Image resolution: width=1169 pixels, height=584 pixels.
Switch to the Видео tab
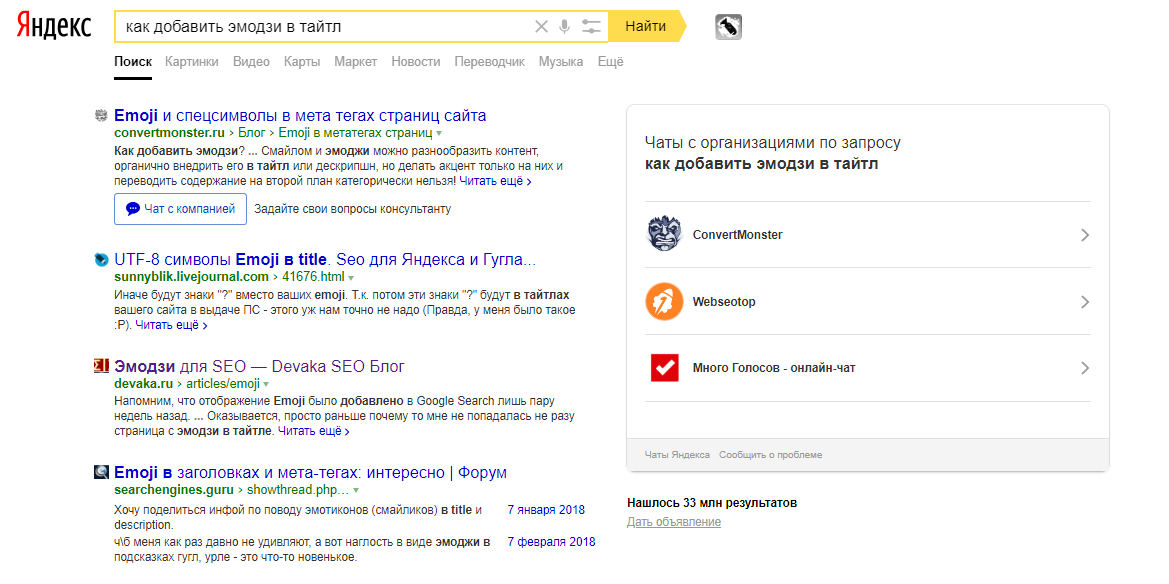[251, 62]
